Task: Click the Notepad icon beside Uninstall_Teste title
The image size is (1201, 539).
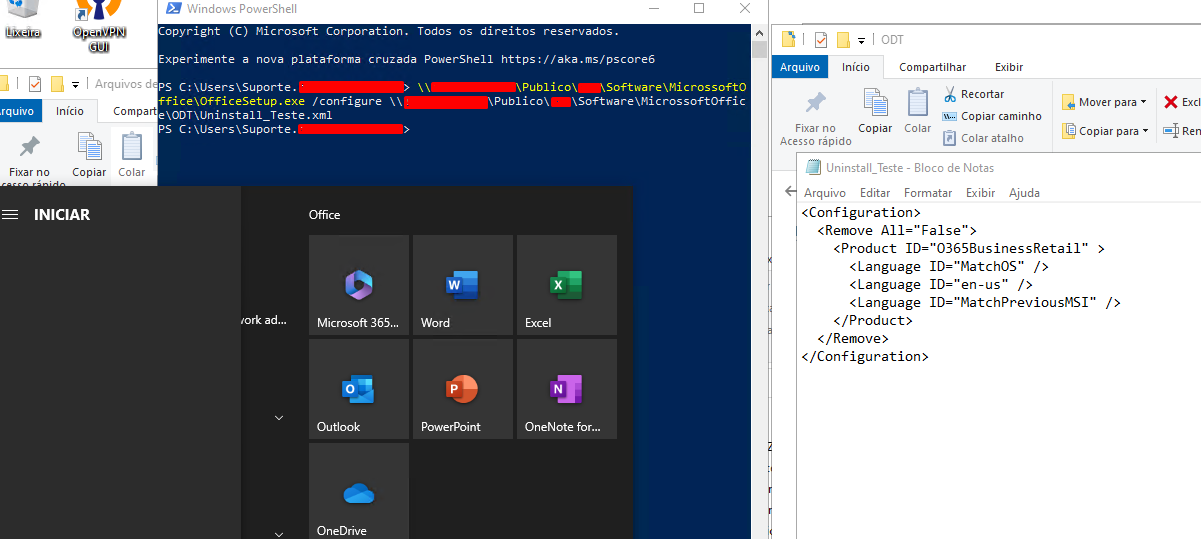Action: tap(815, 168)
